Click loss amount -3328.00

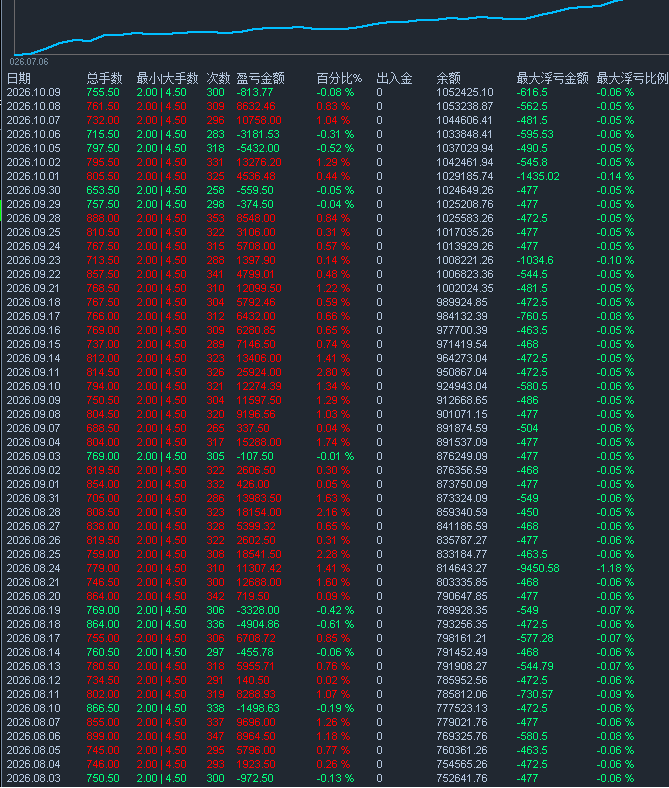pos(258,610)
